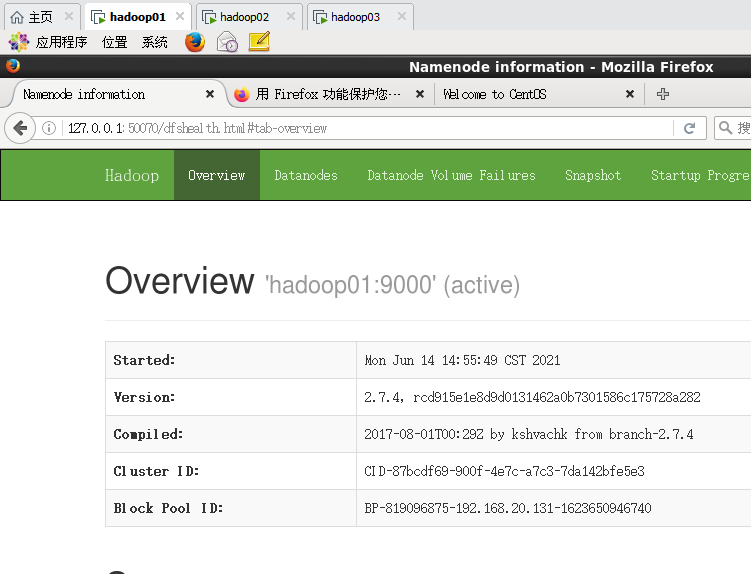Screen dimensions: 751x574
Task: Open the Overview navigation tab
Action: point(216,175)
